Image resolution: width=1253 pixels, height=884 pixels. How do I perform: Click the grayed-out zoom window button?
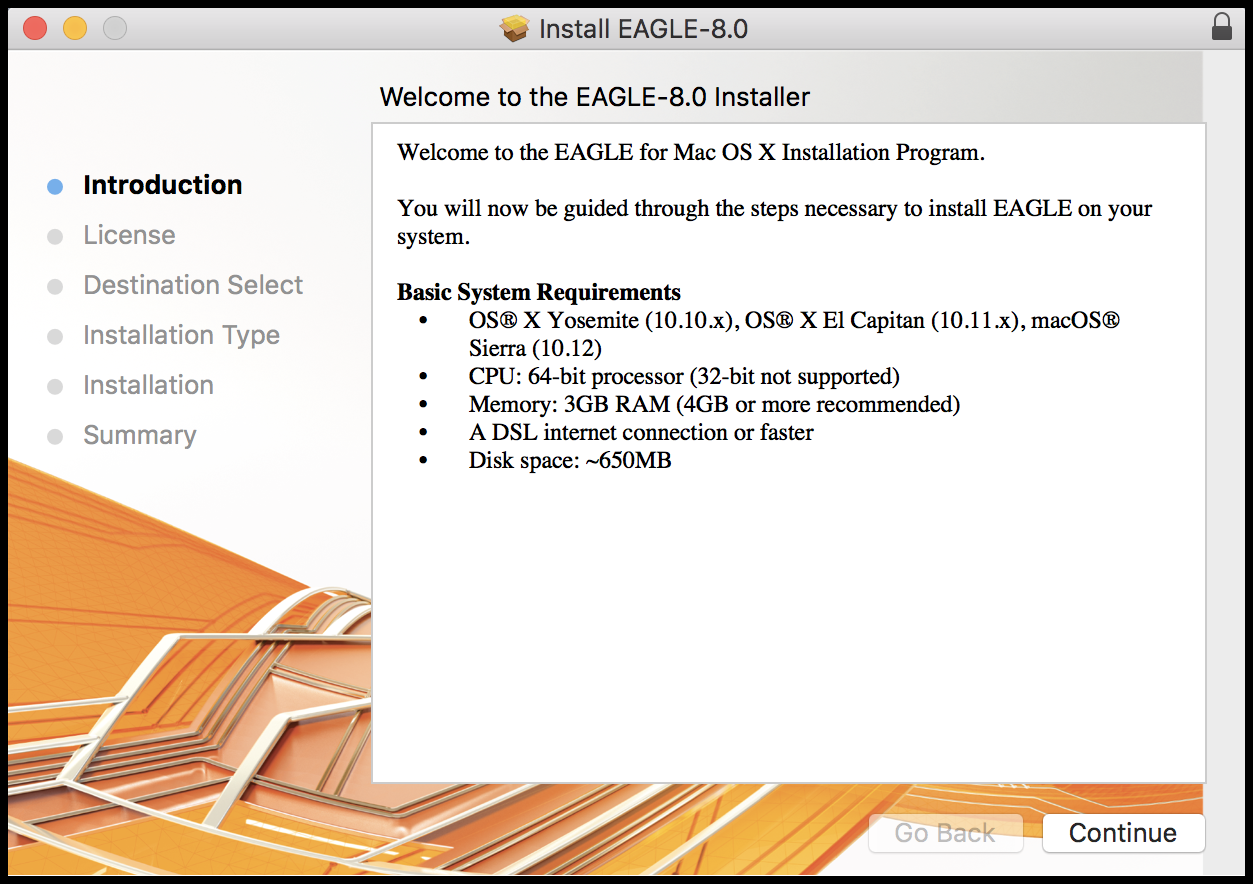[x=115, y=28]
